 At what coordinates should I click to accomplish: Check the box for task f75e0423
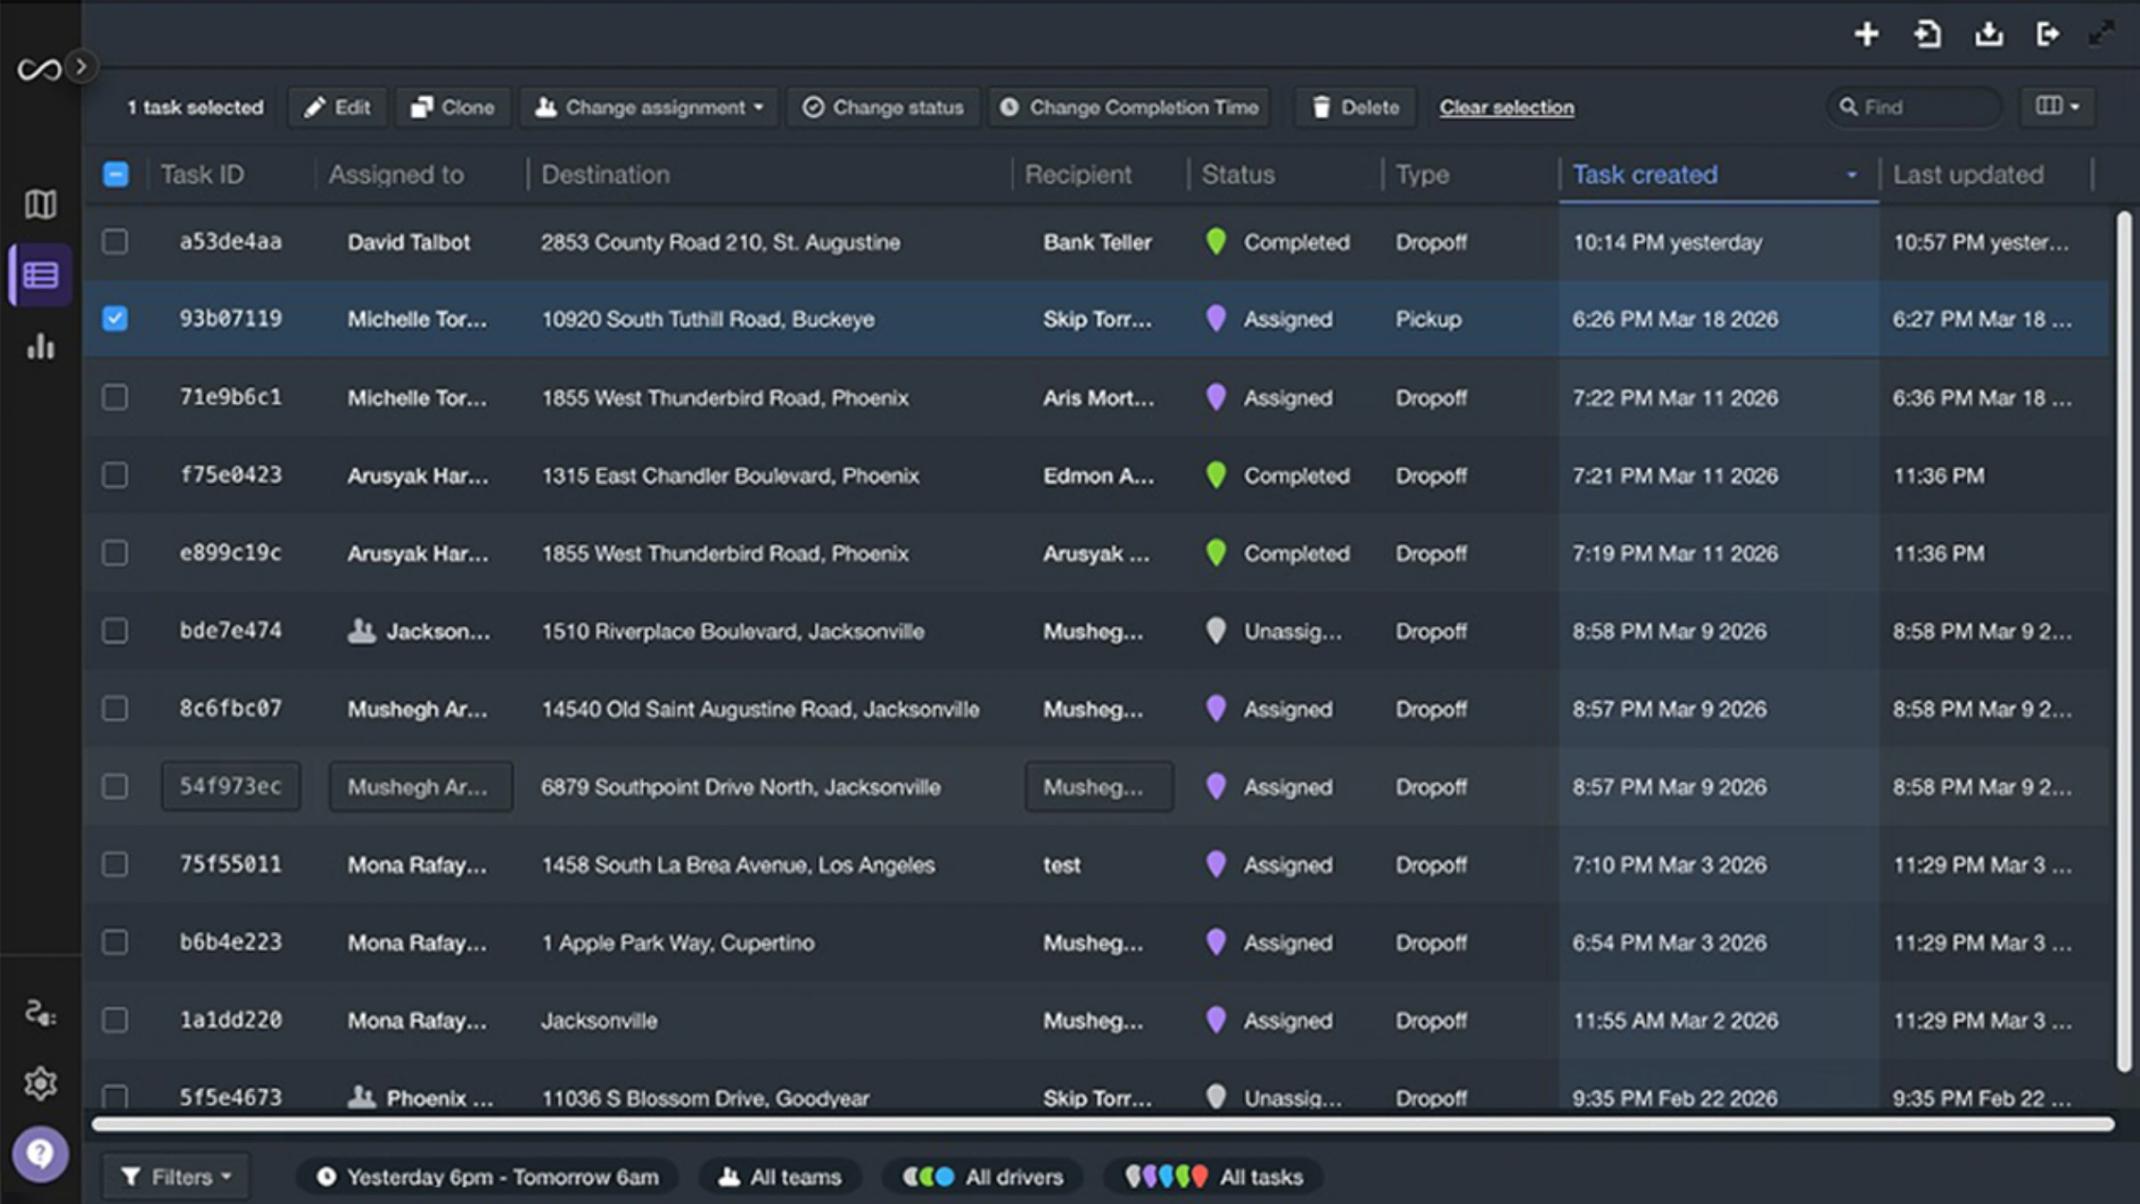coord(116,475)
